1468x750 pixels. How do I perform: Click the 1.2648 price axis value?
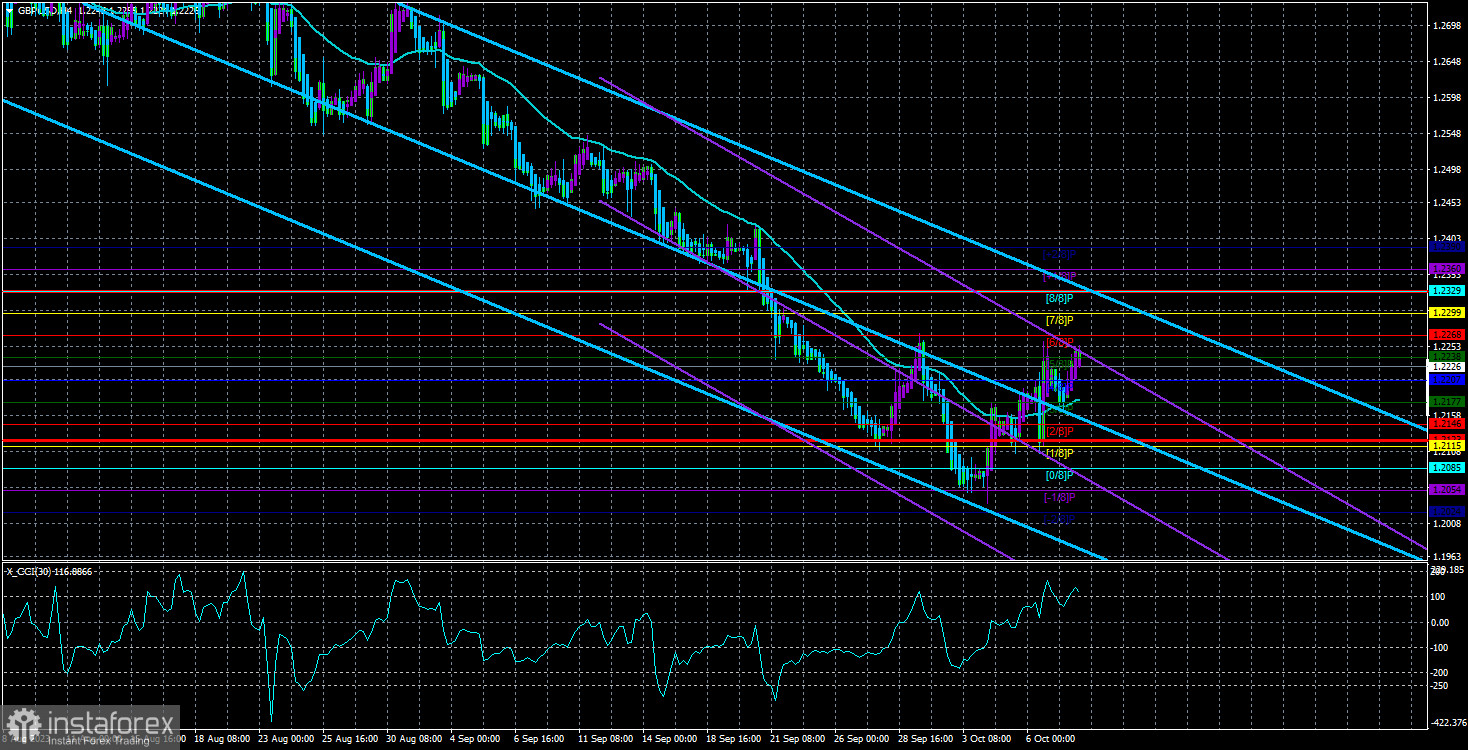coord(1447,62)
